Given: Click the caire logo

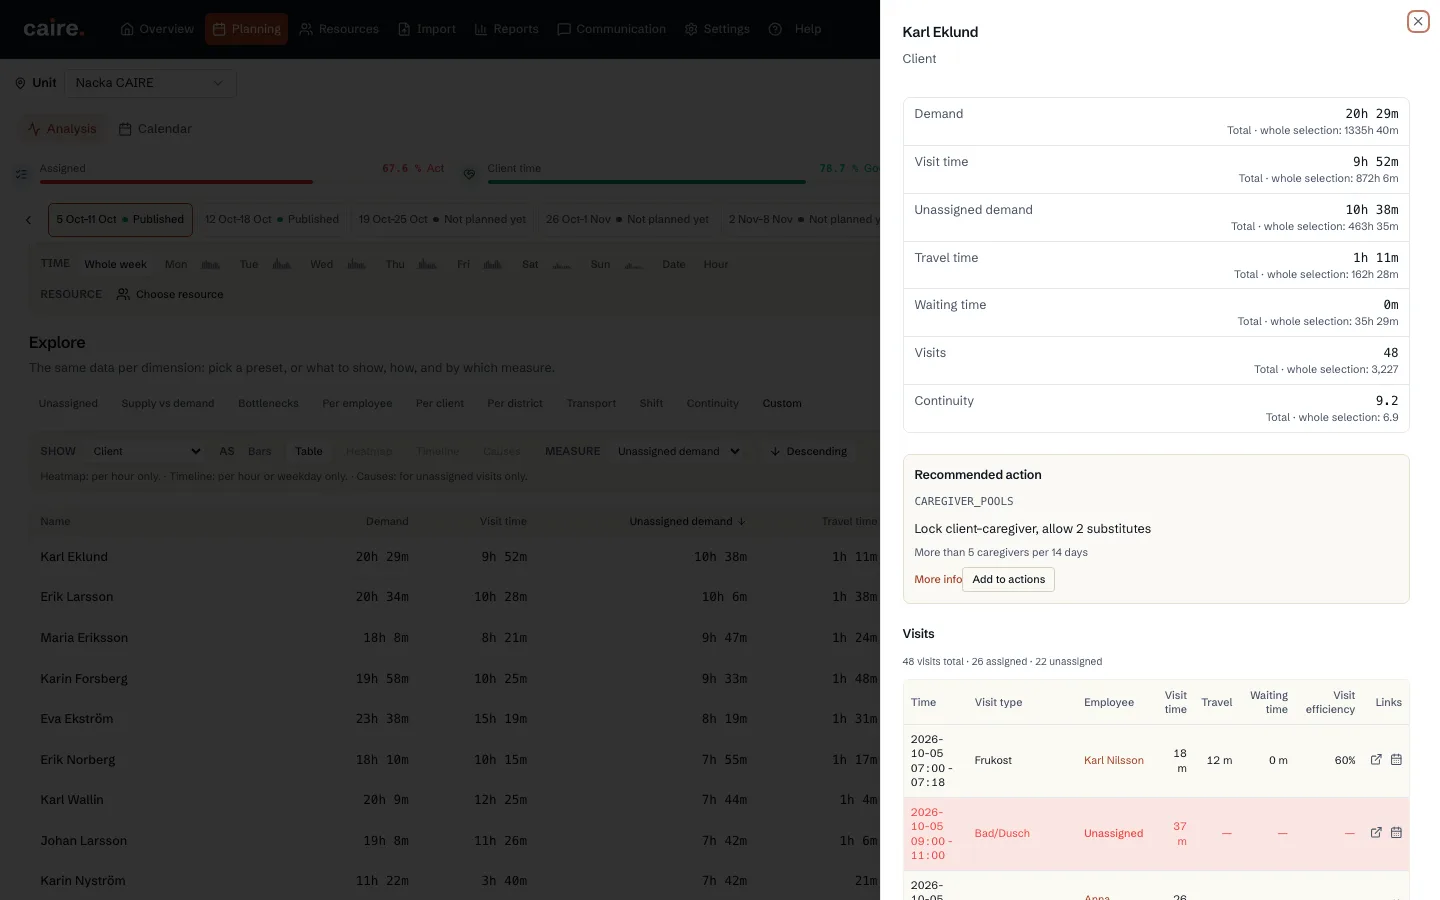Looking at the screenshot, I should pos(54,29).
